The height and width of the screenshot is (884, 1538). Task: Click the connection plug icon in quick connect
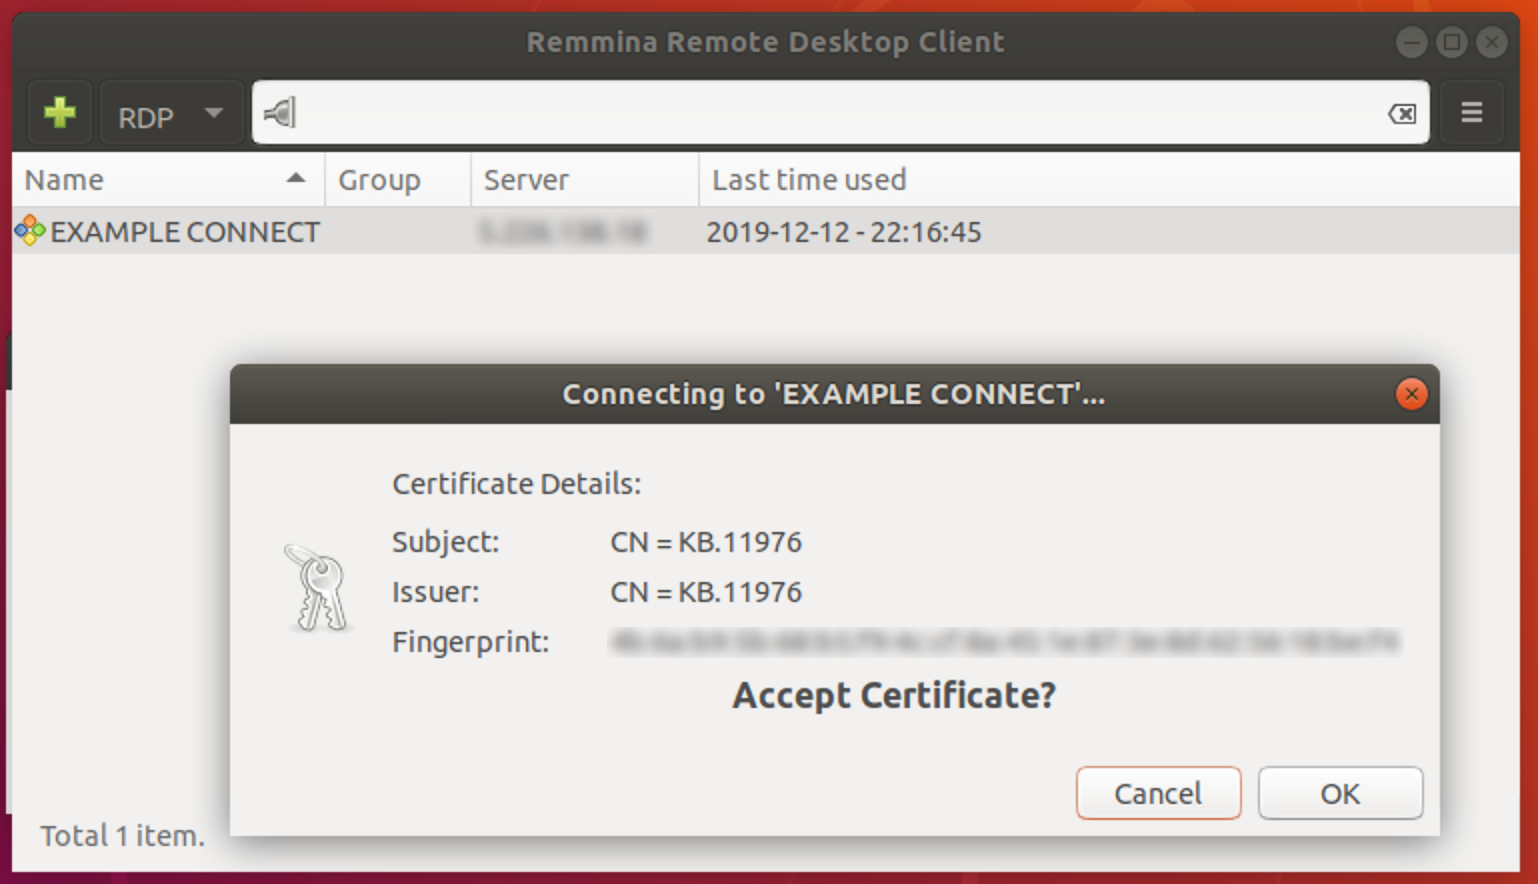280,113
